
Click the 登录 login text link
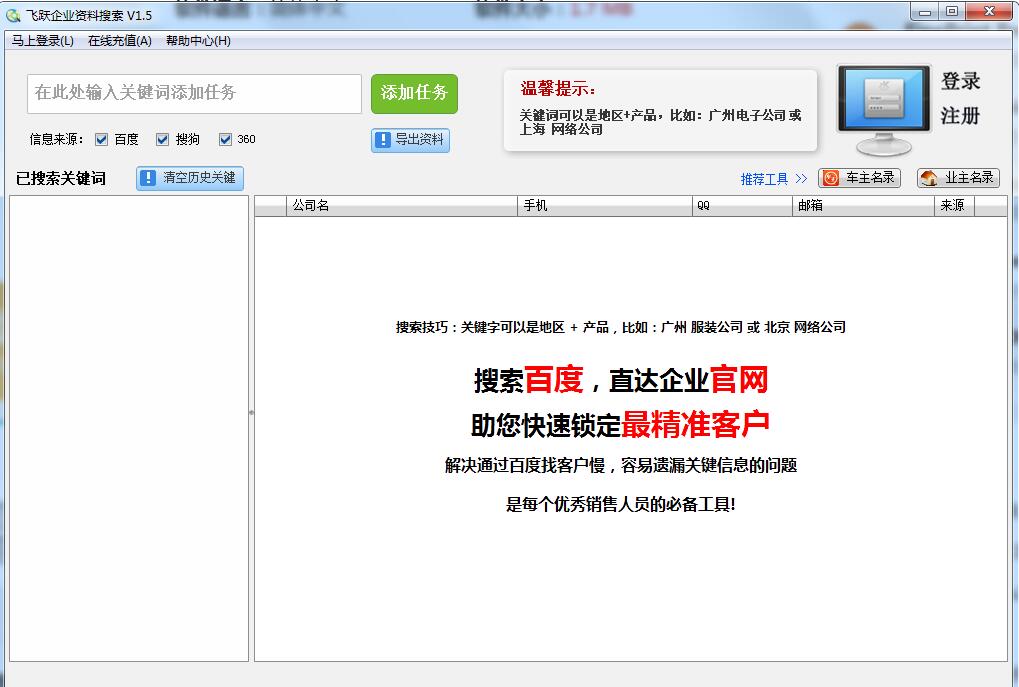(960, 82)
